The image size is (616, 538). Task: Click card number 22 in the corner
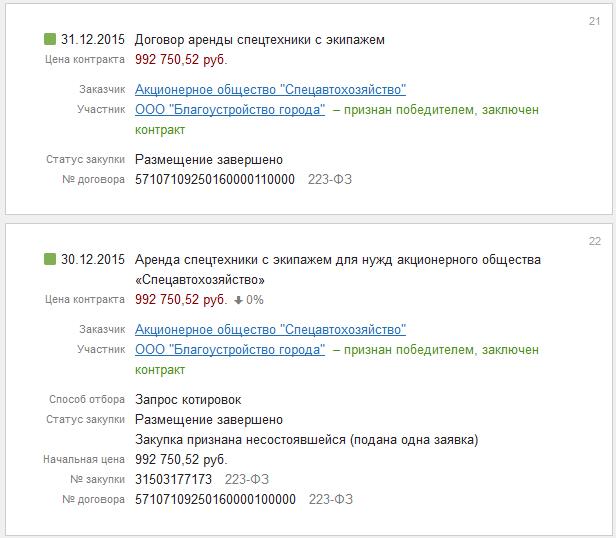click(x=594, y=241)
